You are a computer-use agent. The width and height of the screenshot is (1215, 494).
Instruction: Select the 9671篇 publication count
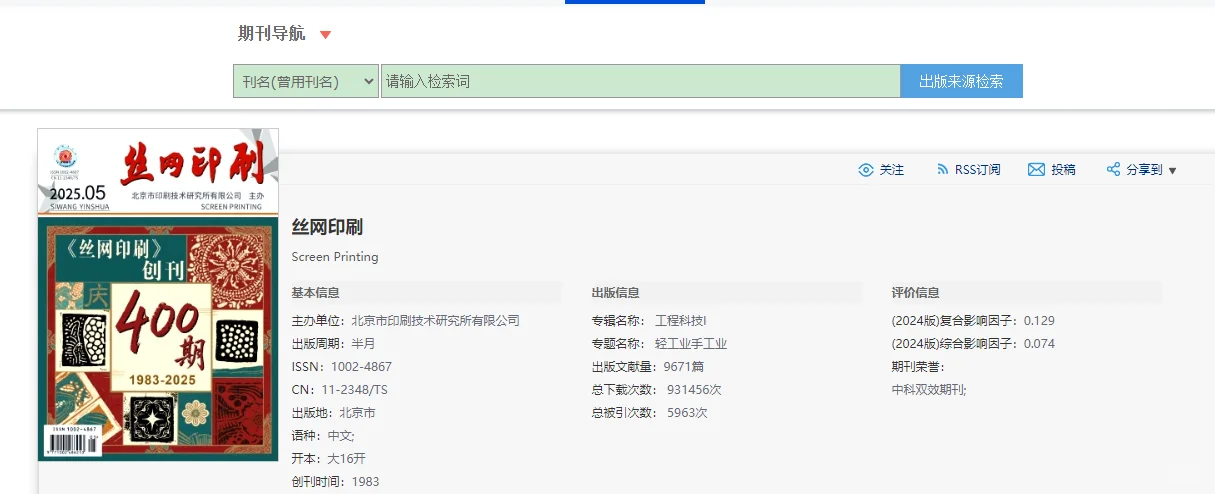pos(684,367)
